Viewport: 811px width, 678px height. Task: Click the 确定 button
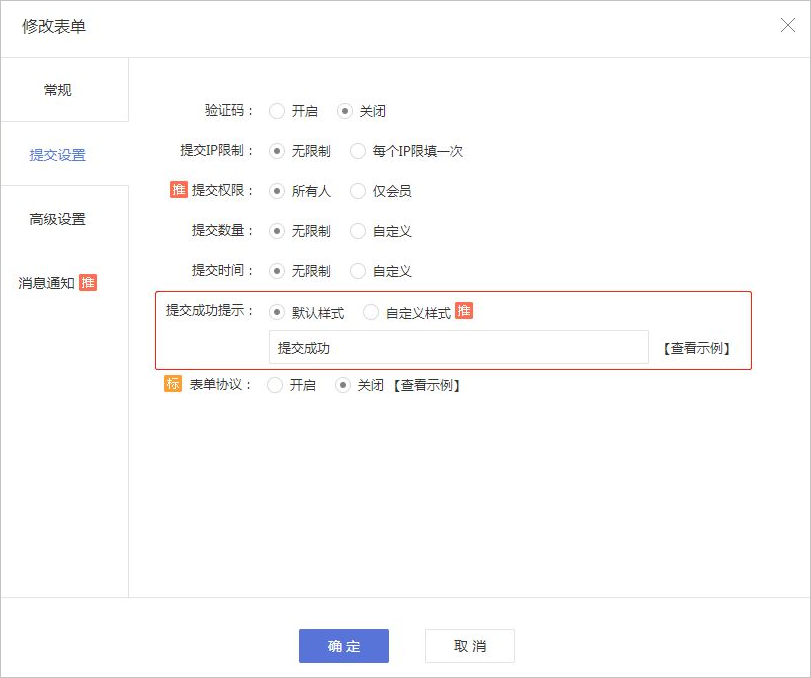point(344,646)
